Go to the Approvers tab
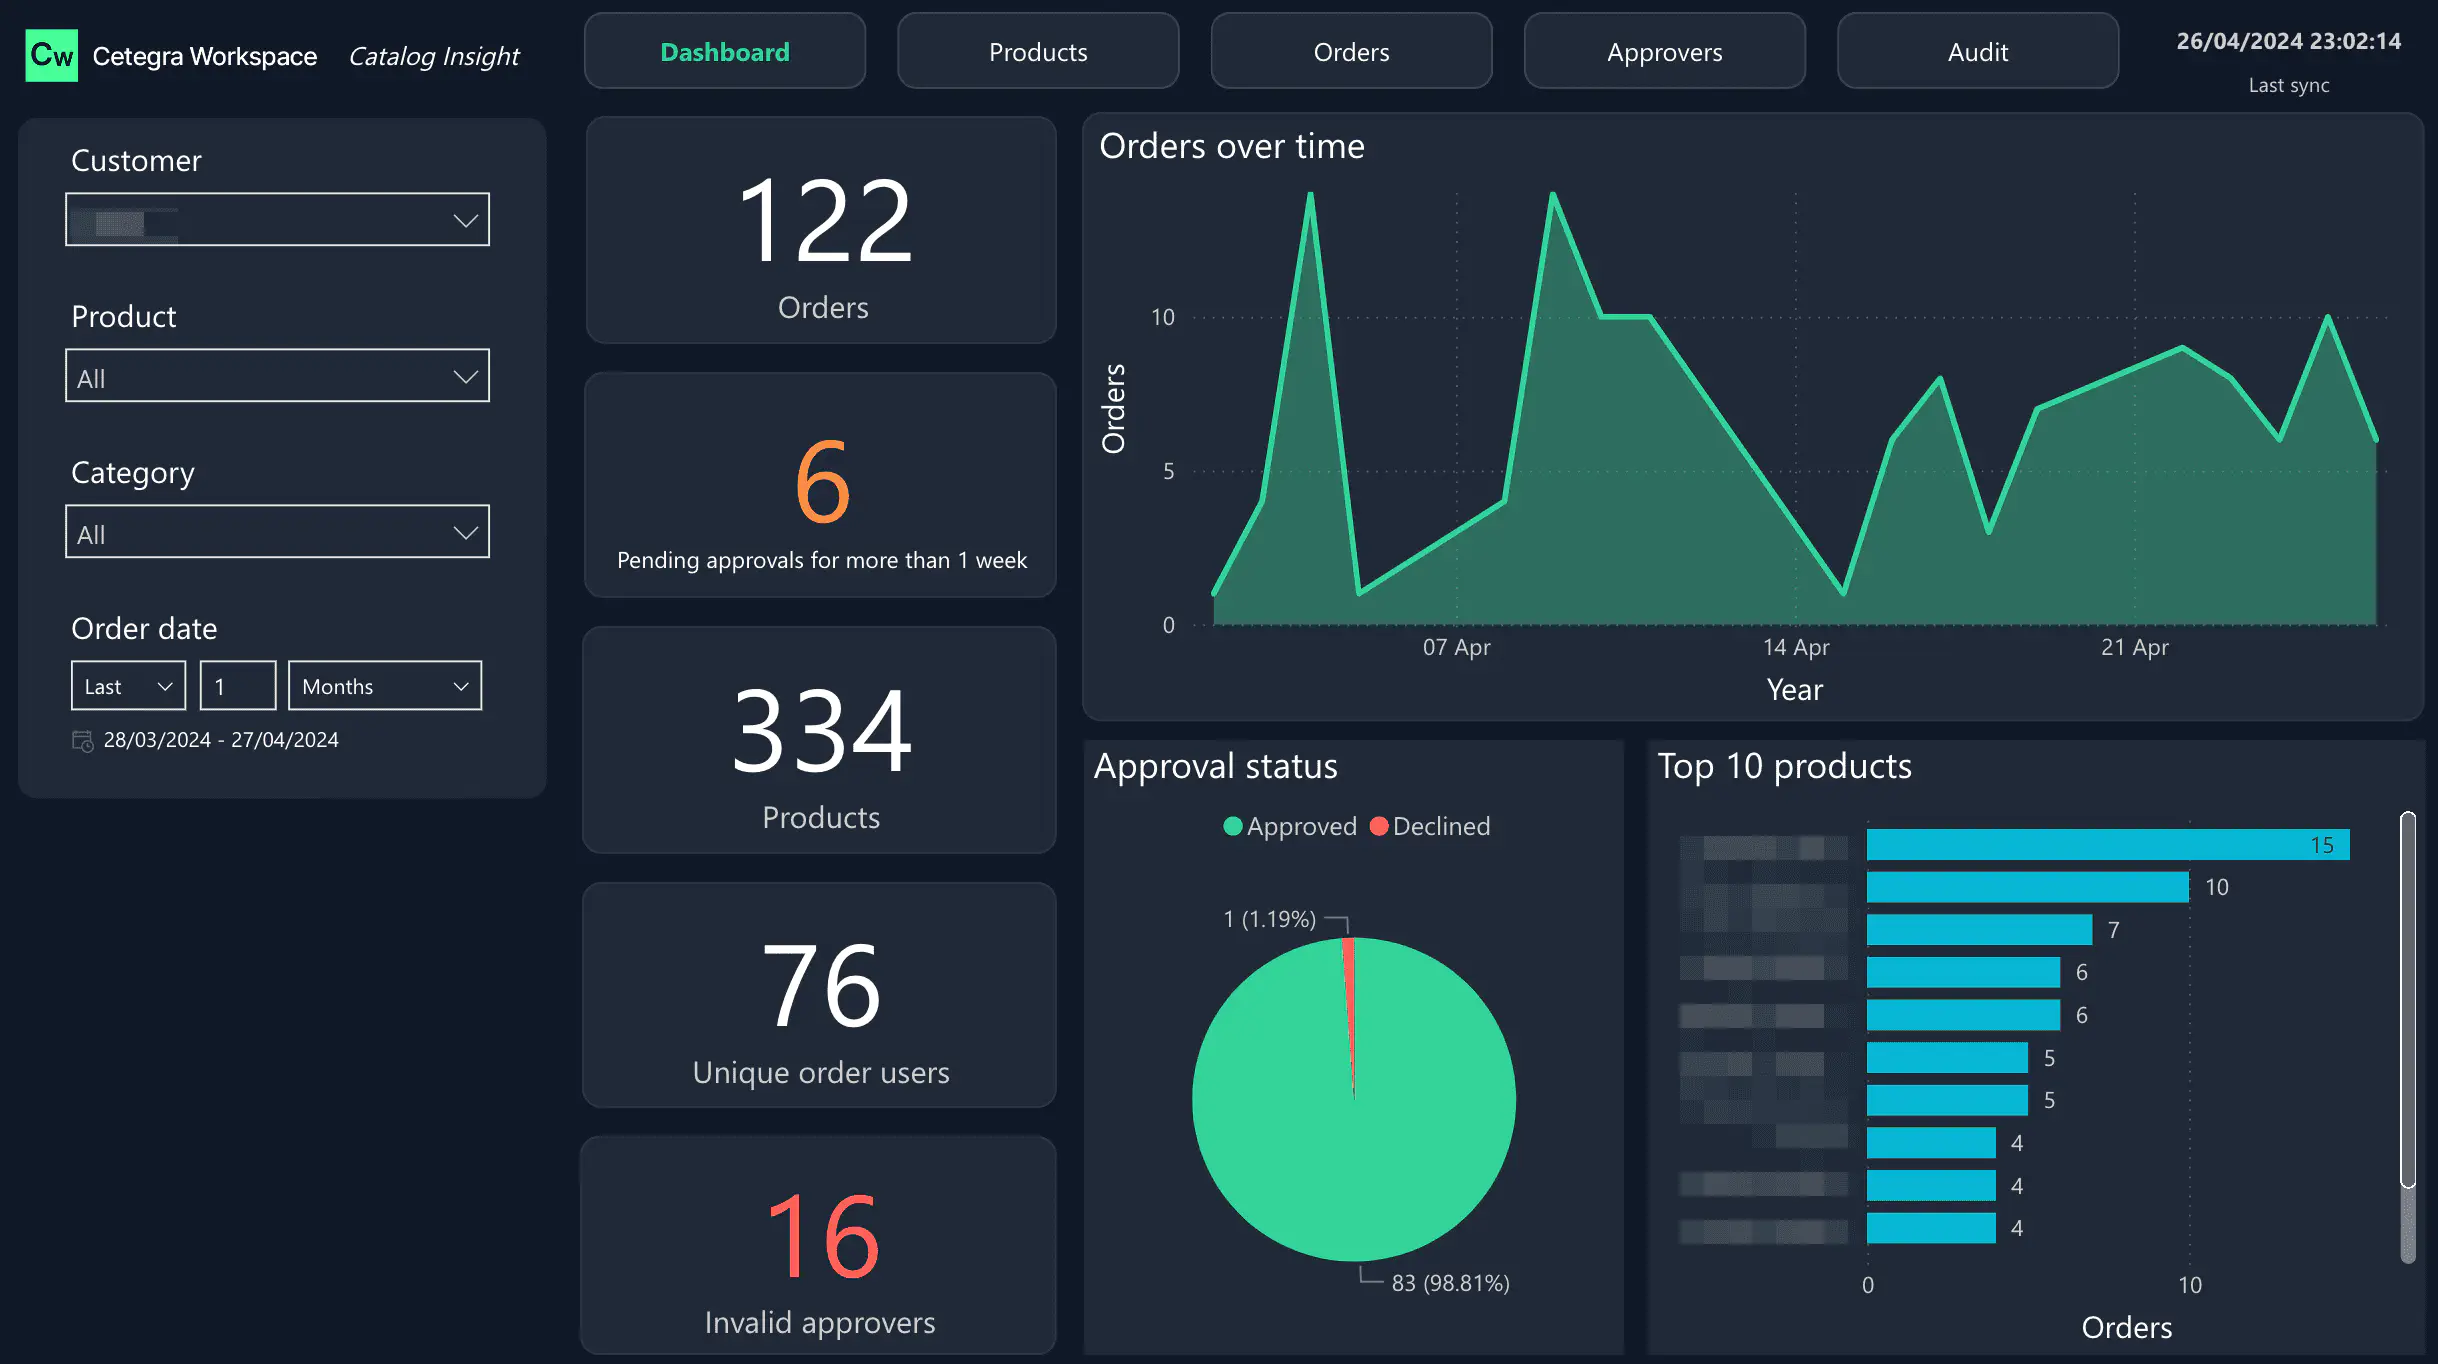2438x1364 pixels. click(x=1664, y=52)
